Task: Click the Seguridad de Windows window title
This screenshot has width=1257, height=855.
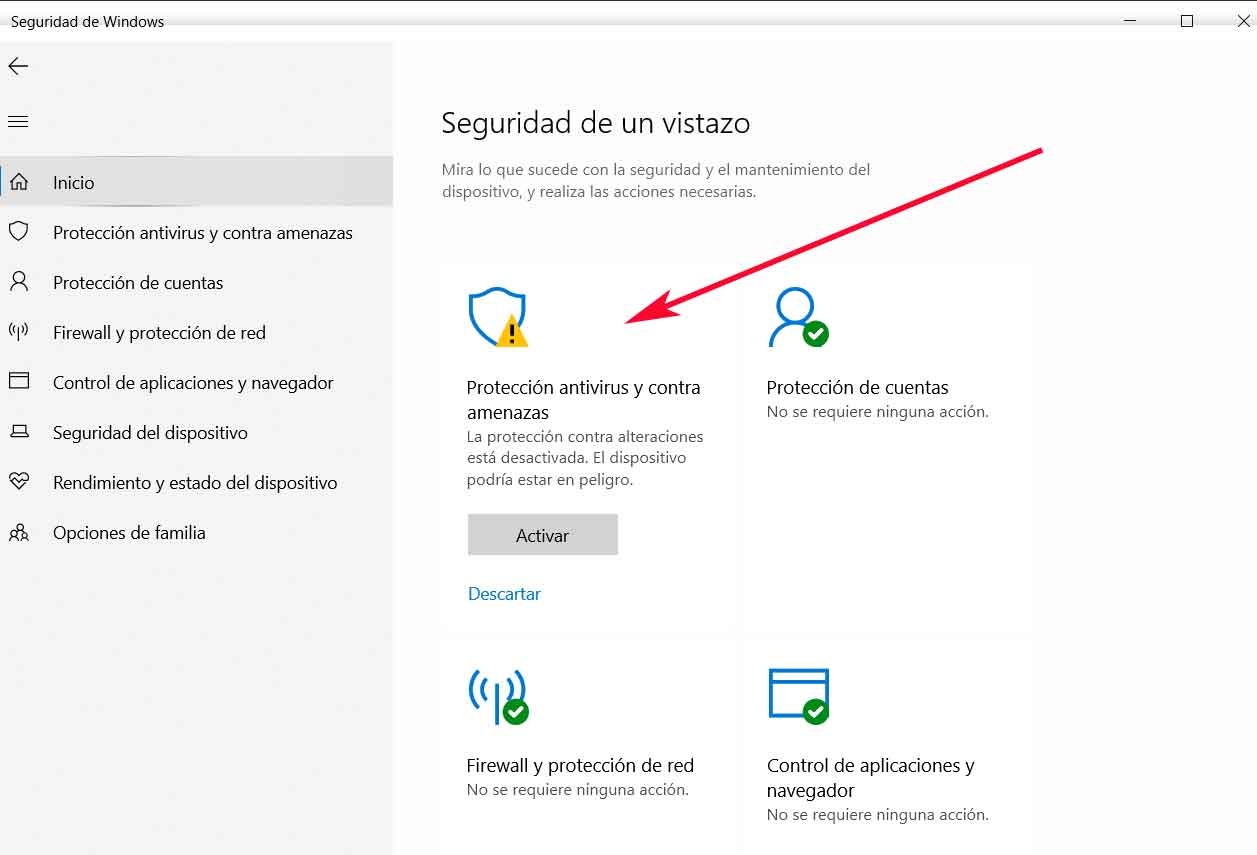Action: tap(87, 21)
